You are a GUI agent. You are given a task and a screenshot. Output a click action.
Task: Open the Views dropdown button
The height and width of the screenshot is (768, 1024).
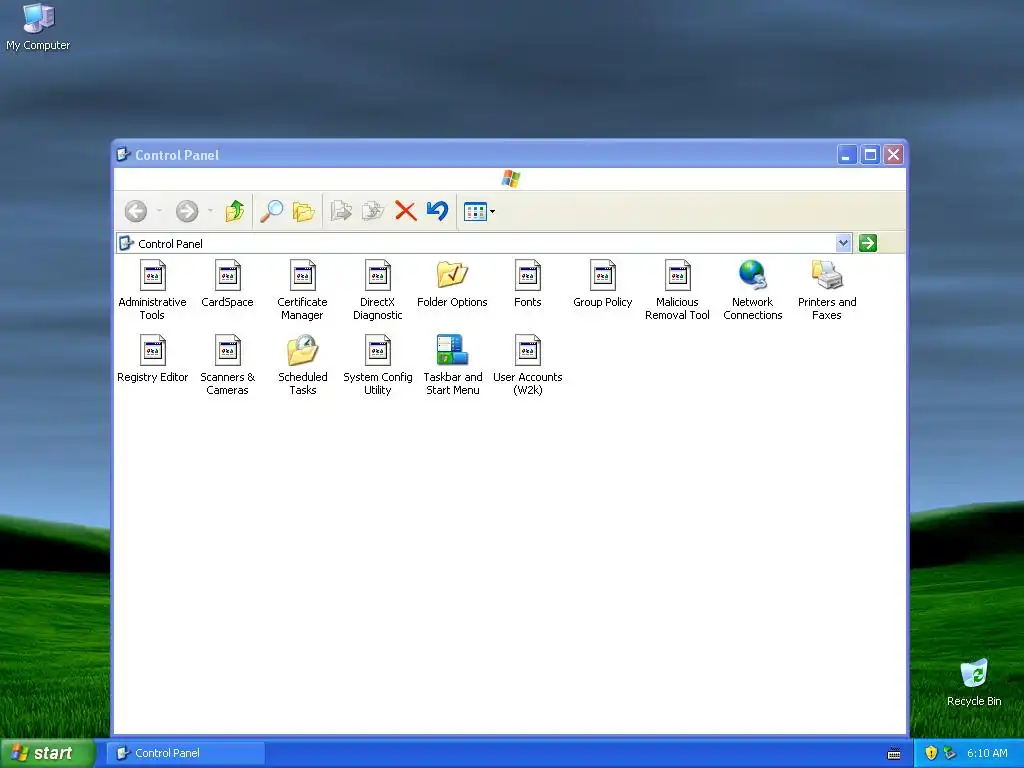click(479, 212)
